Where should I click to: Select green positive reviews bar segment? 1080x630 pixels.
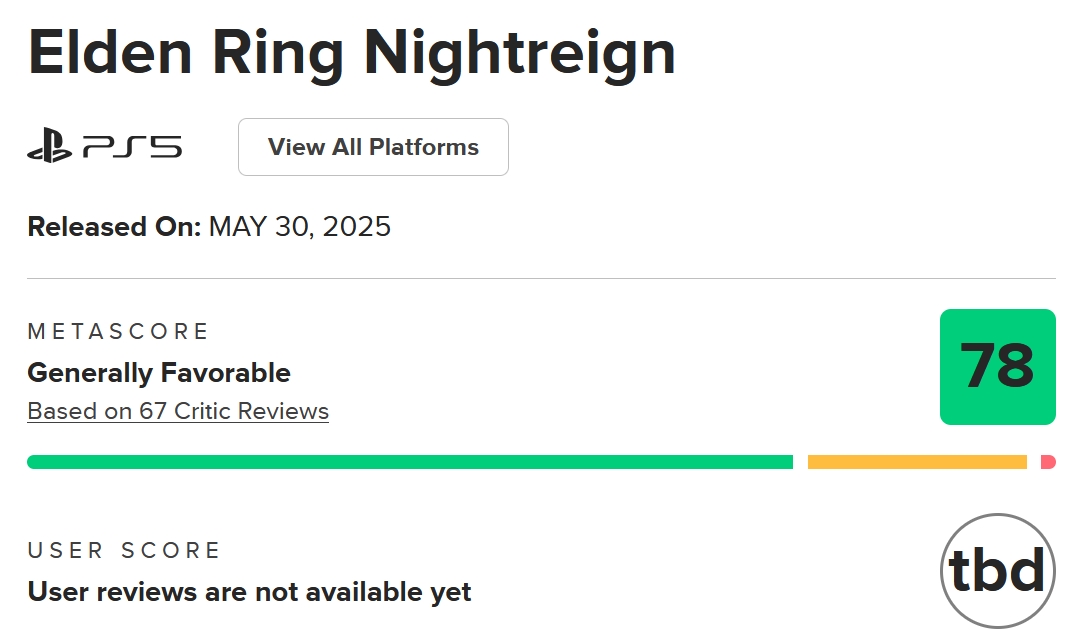click(x=410, y=462)
